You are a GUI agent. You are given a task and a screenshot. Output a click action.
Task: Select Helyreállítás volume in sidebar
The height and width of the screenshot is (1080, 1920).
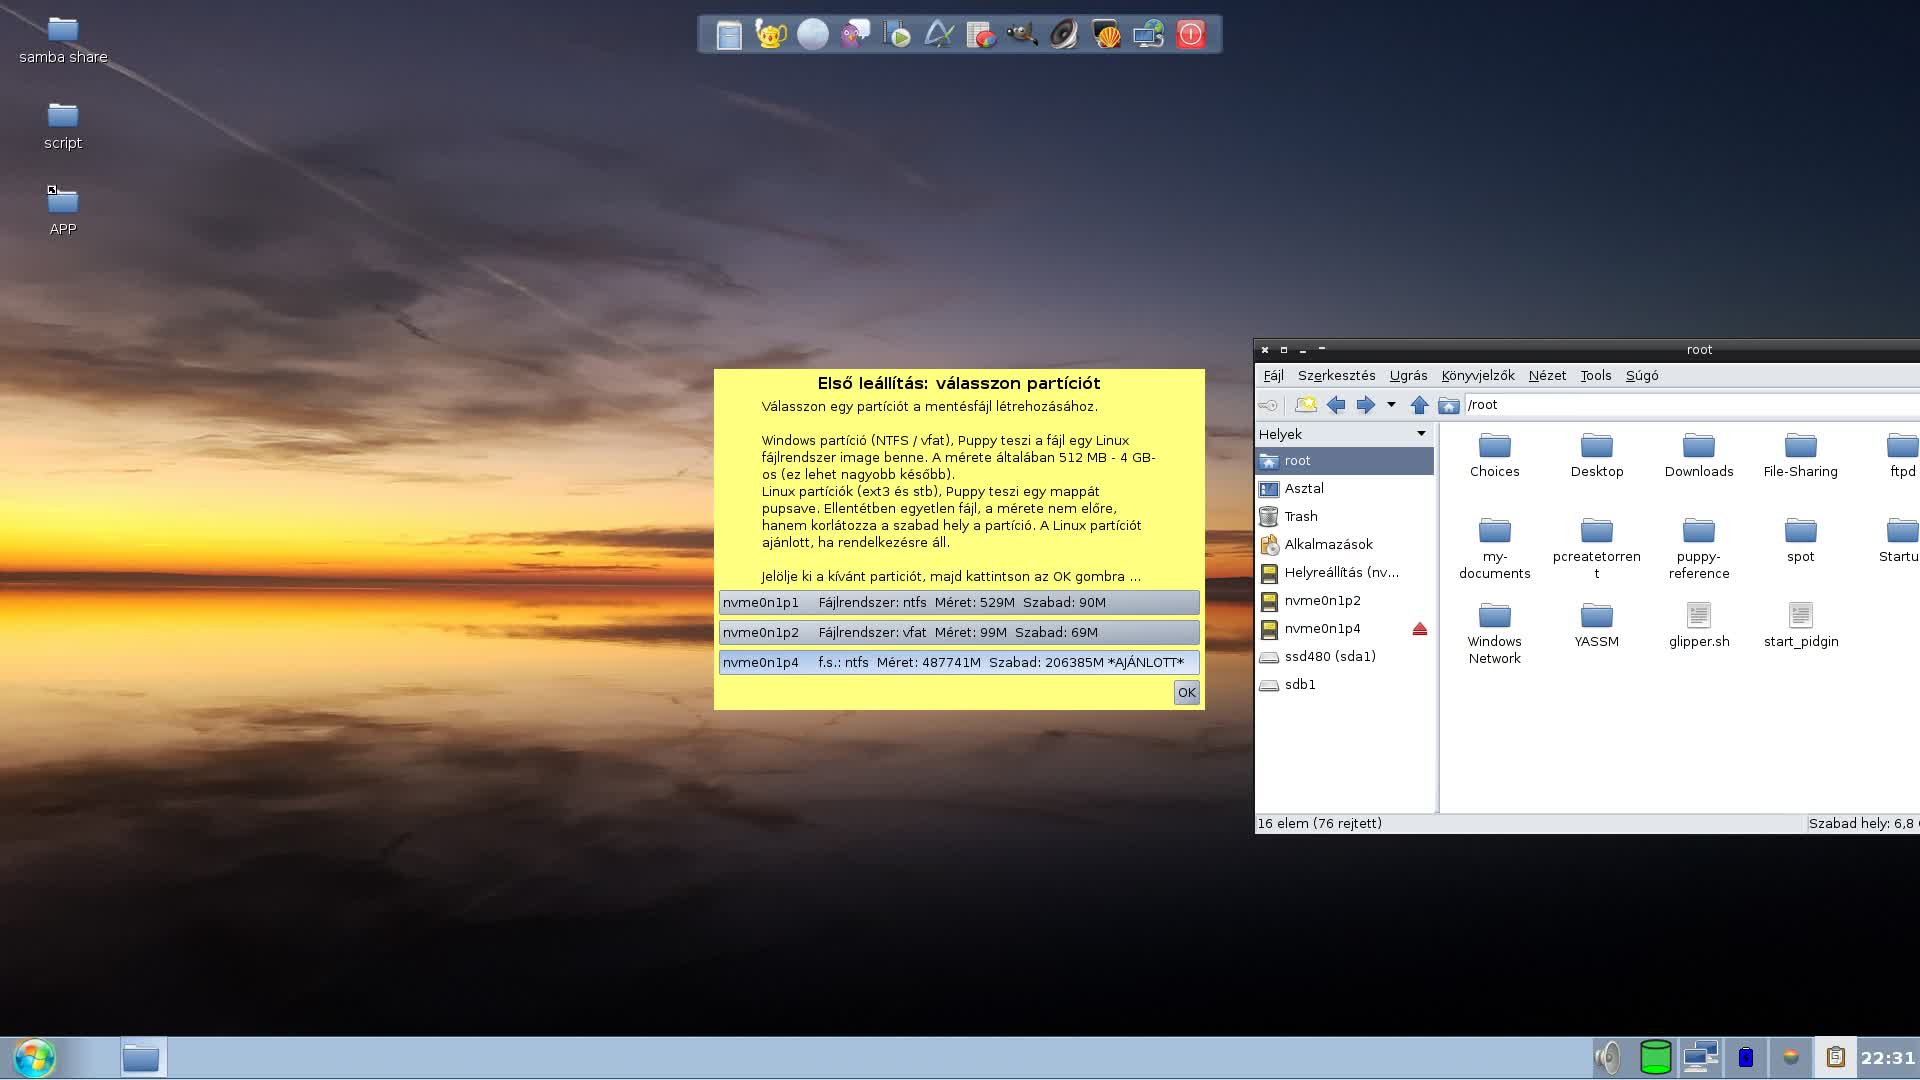pos(1345,573)
